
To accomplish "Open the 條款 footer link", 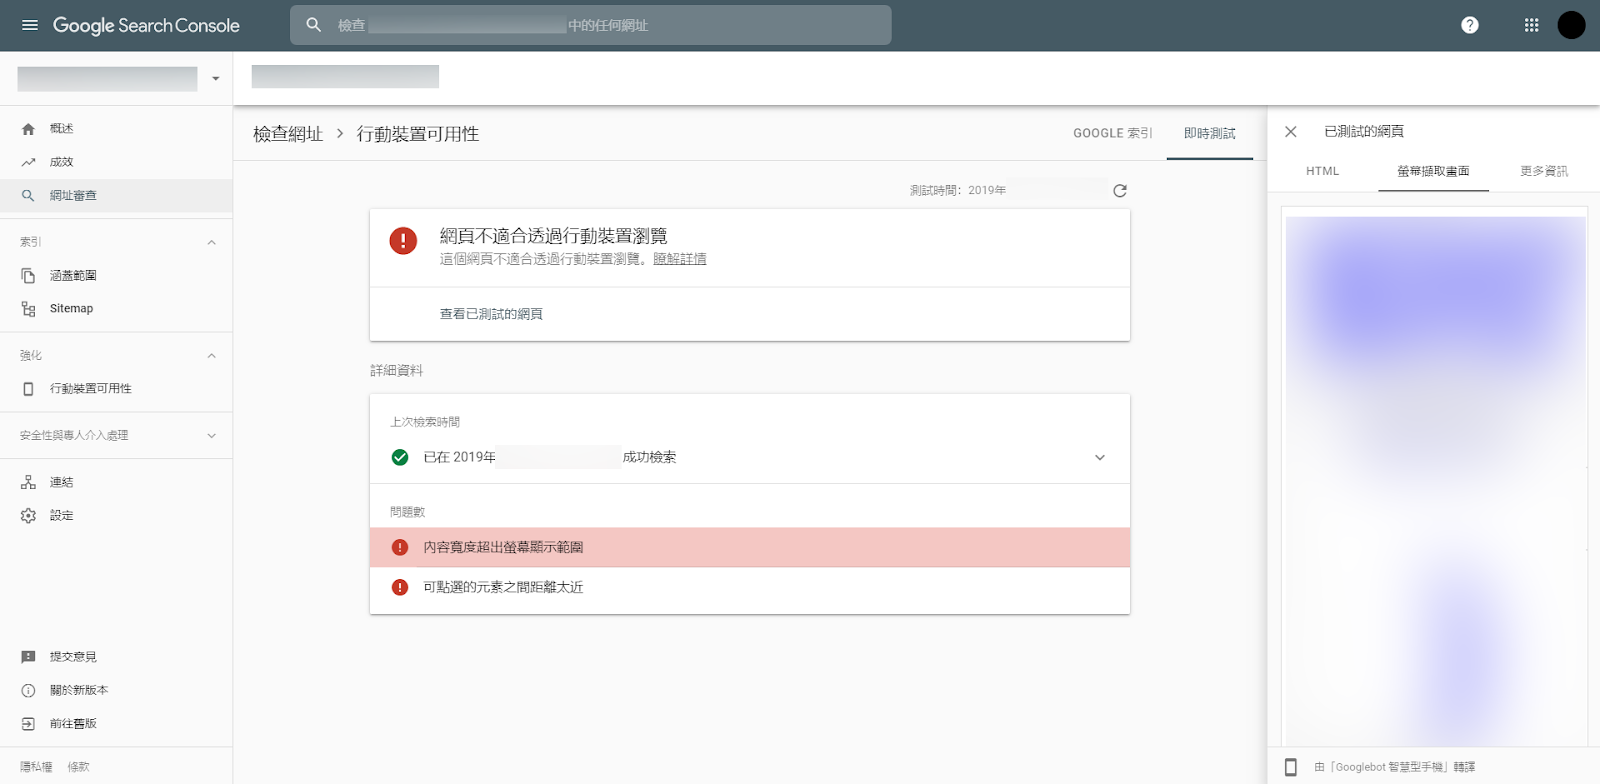I will tap(78, 767).
